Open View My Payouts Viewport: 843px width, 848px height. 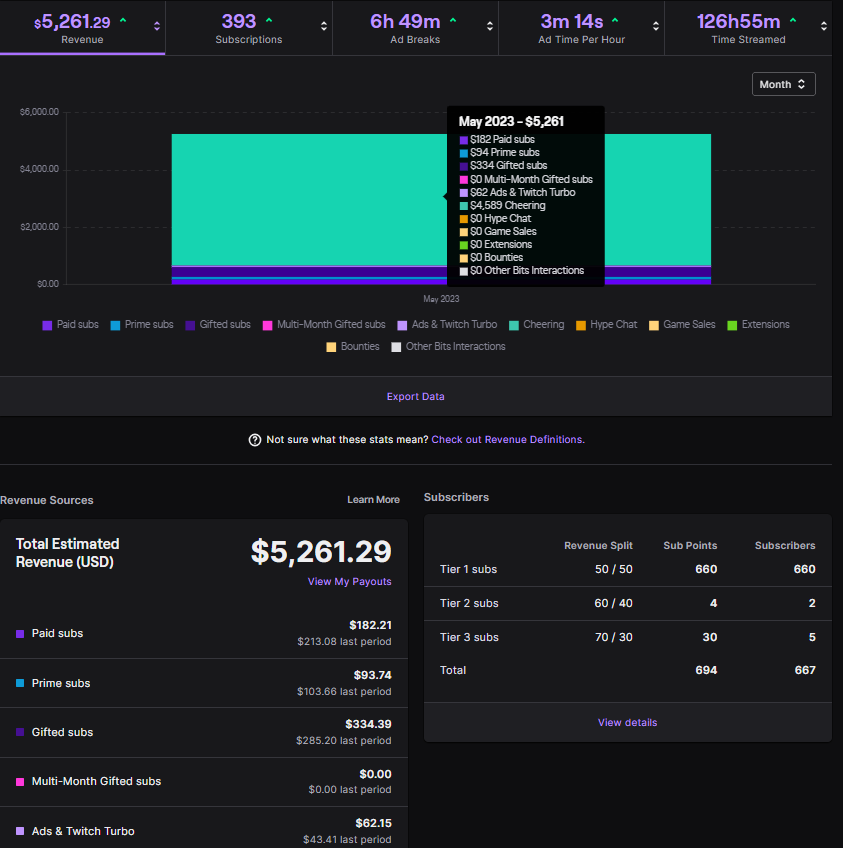pos(349,581)
